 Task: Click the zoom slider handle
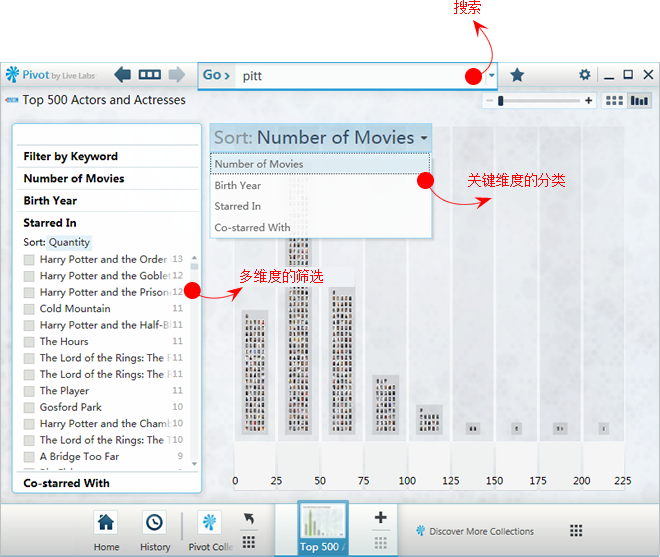point(500,100)
